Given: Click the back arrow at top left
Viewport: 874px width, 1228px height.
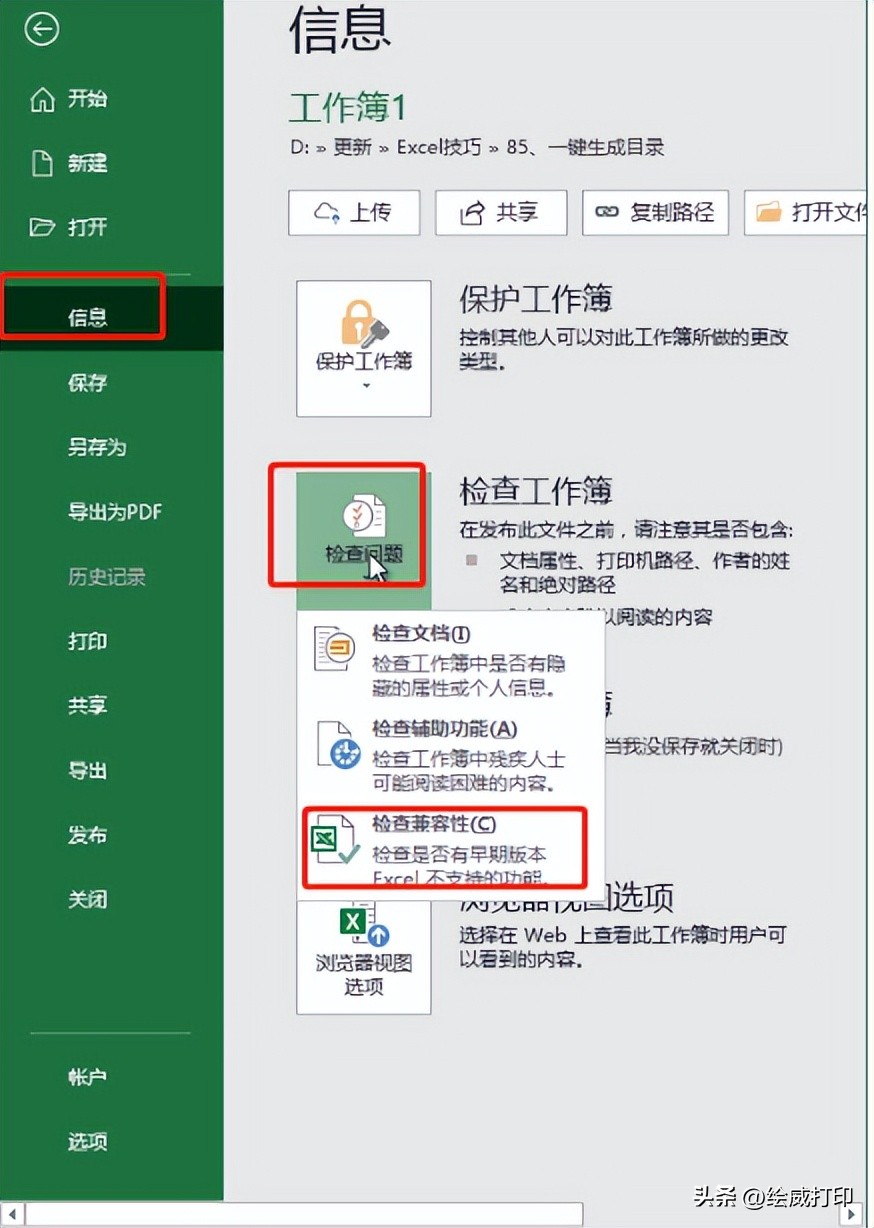Looking at the screenshot, I should pos(41,30).
